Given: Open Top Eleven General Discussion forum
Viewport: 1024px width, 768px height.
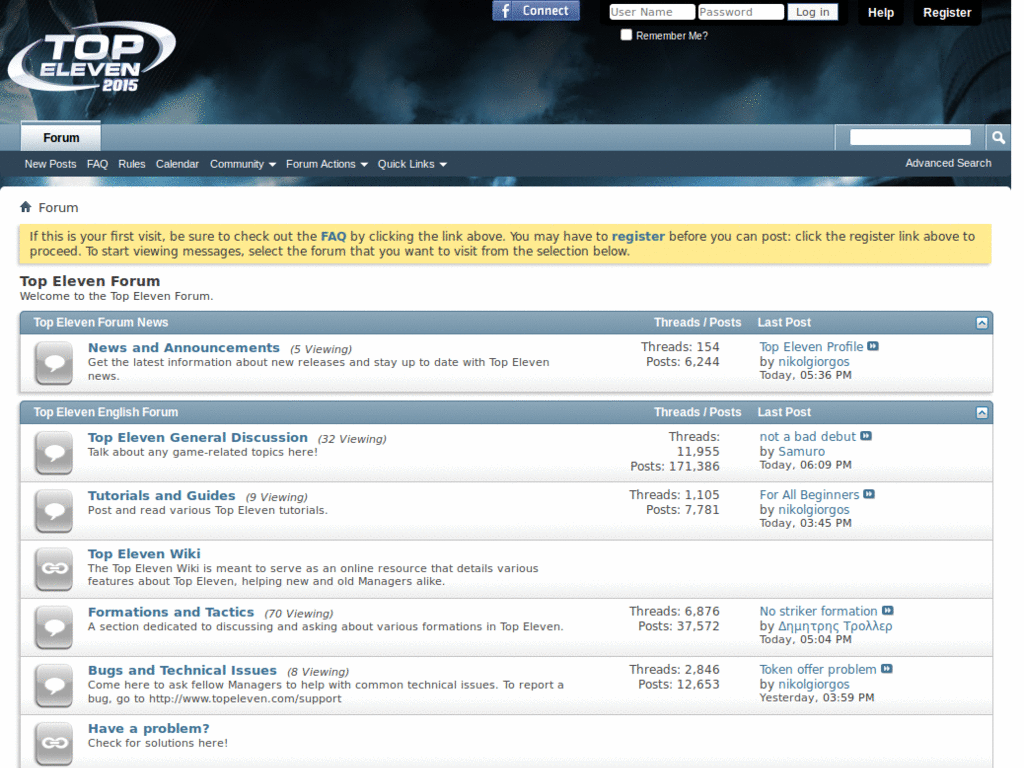Looking at the screenshot, I should pos(197,438).
